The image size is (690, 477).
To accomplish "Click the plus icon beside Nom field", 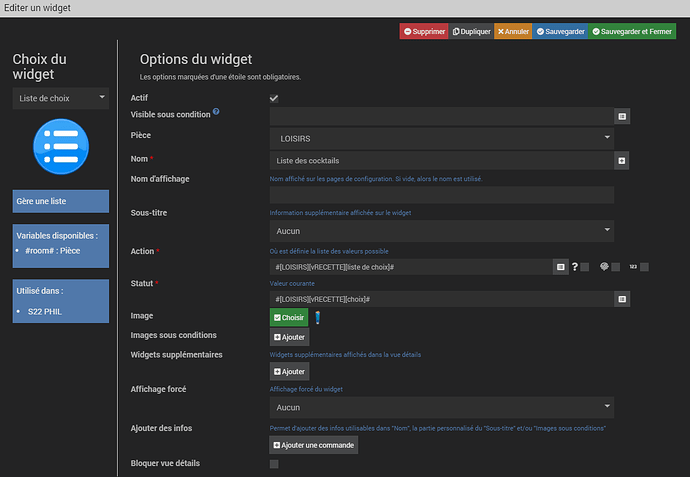I will point(622,160).
